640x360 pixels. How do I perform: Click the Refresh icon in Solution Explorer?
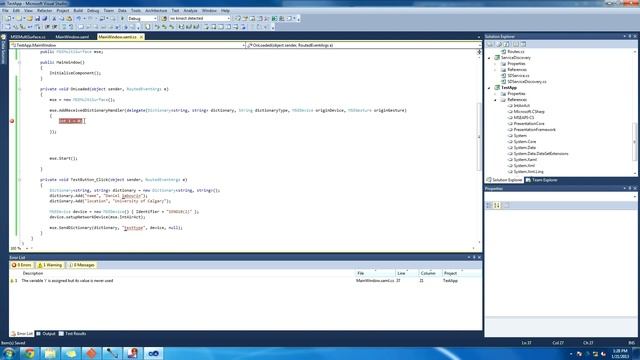click(x=506, y=44)
